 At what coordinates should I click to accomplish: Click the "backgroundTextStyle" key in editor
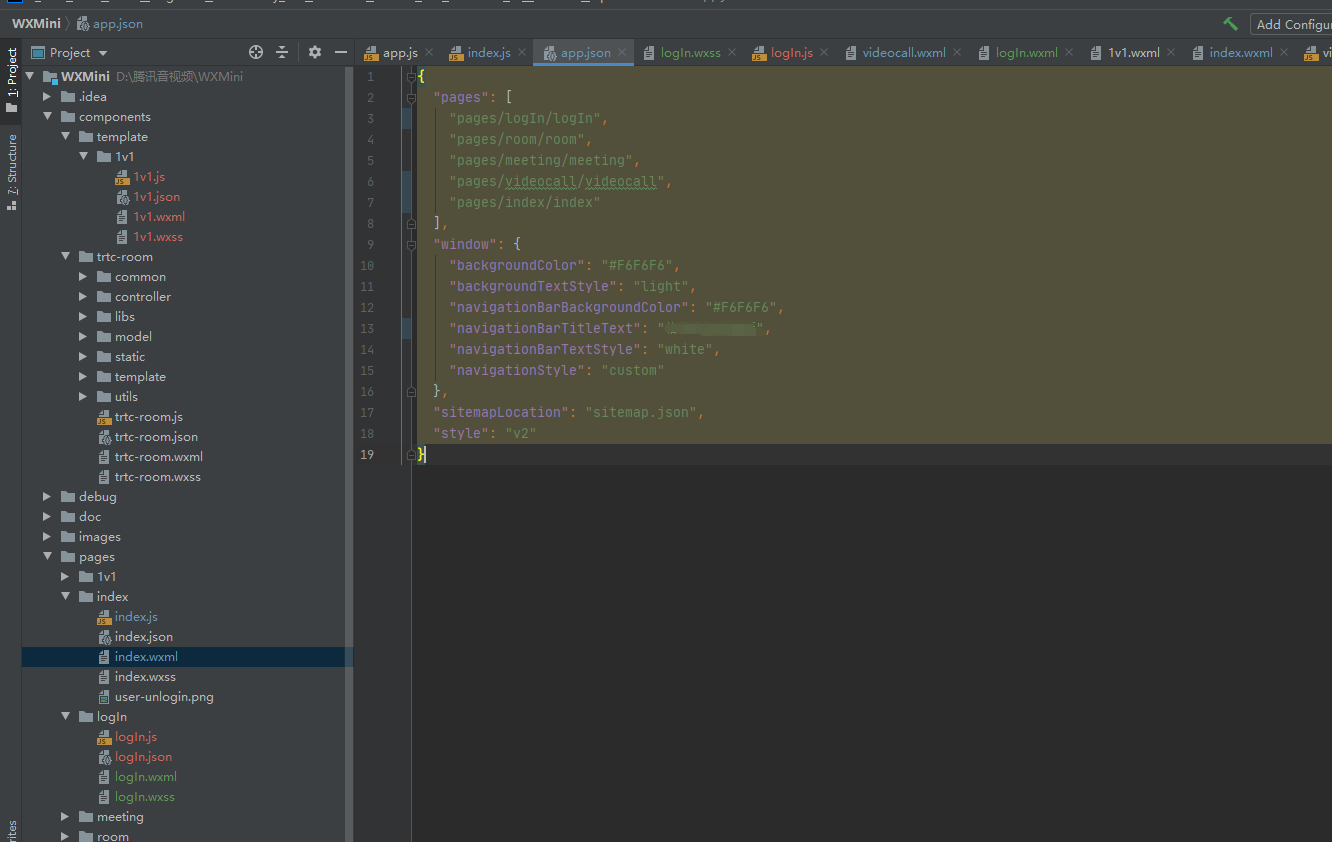coord(533,287)
